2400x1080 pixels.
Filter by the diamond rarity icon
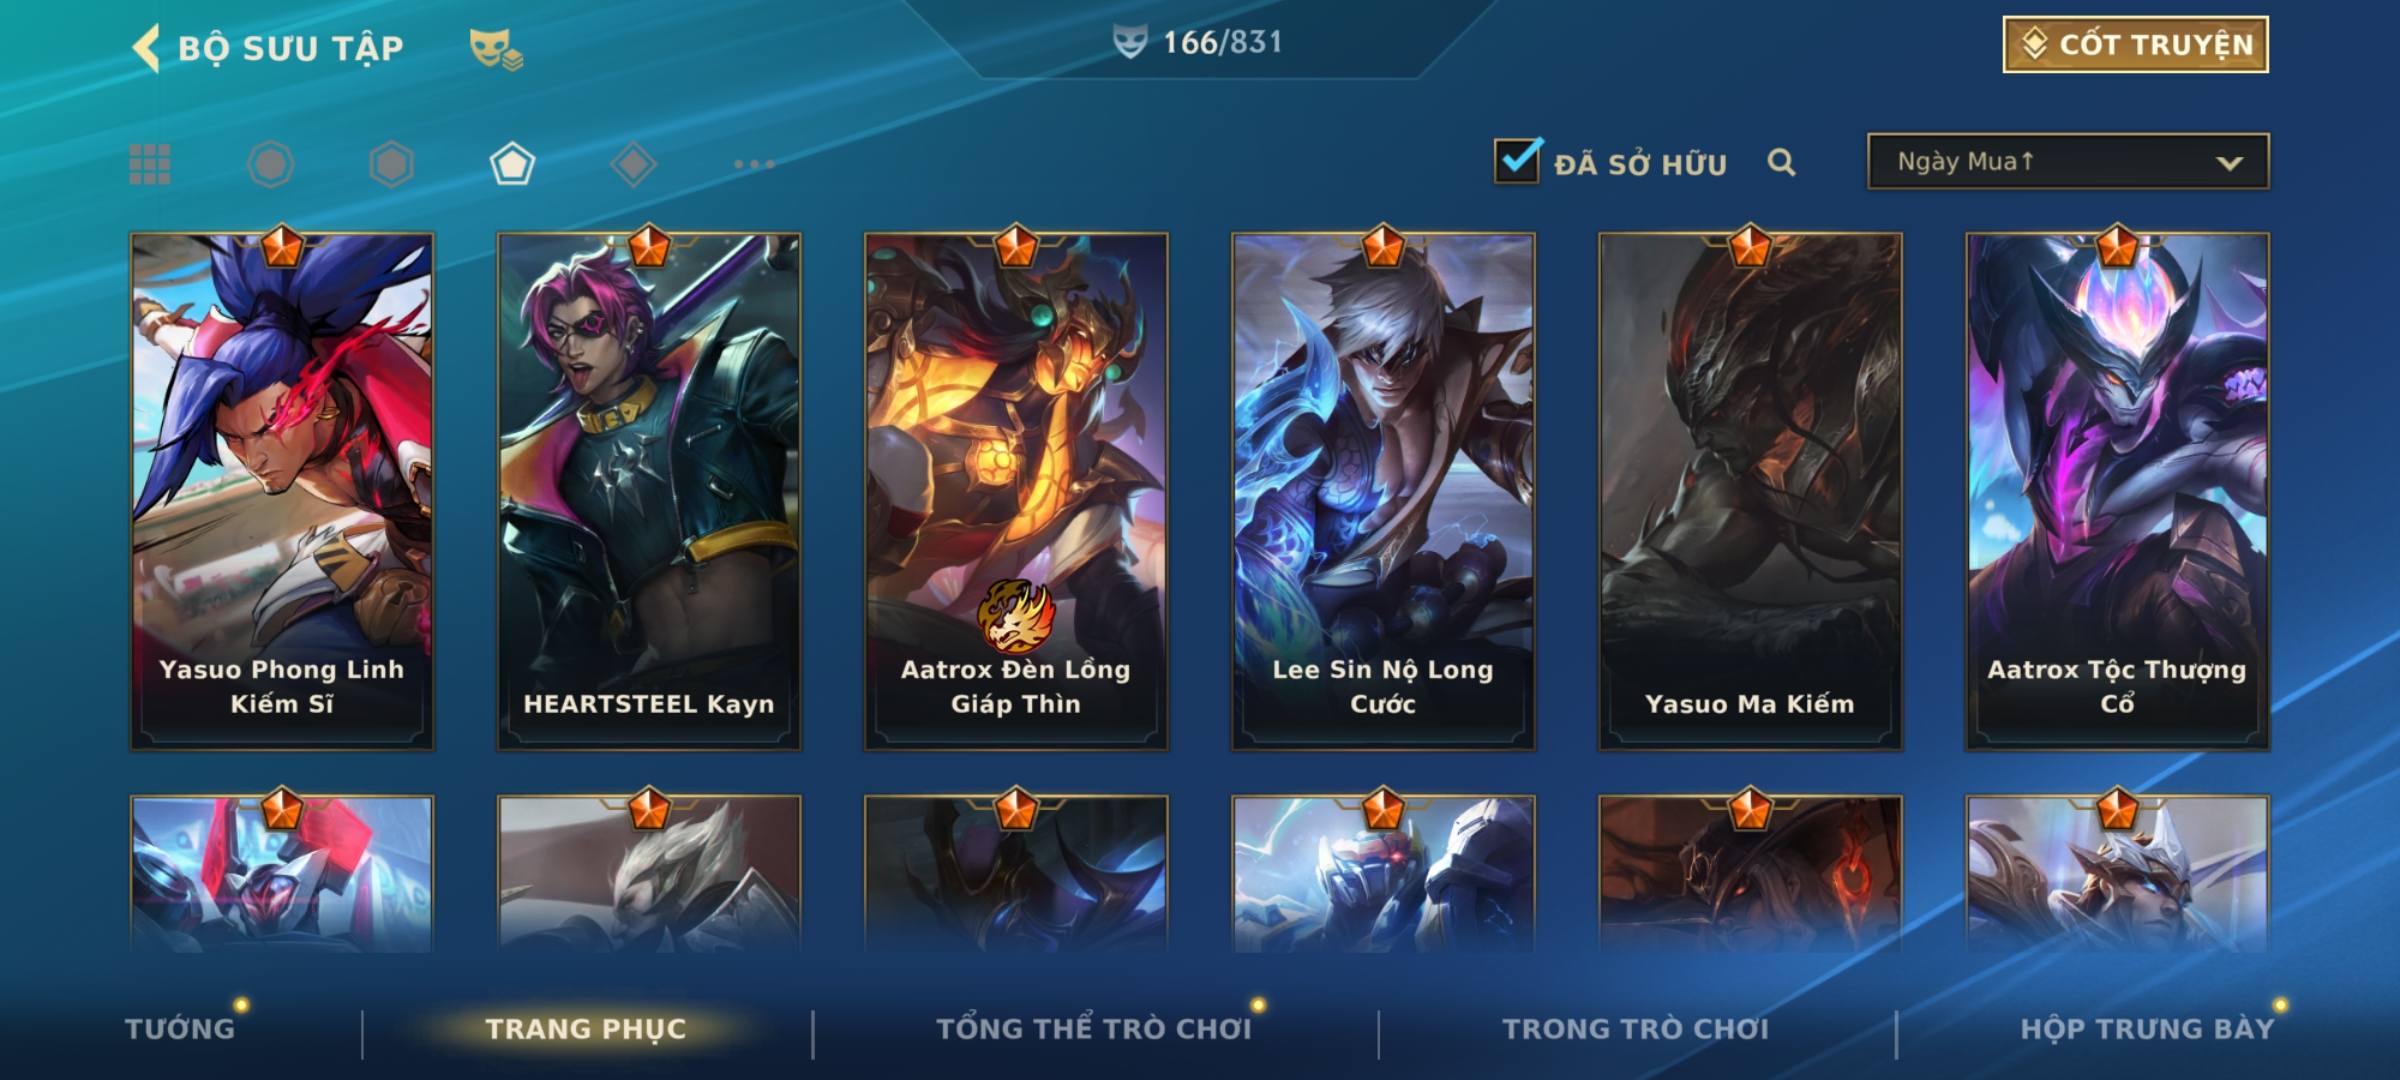633,164
